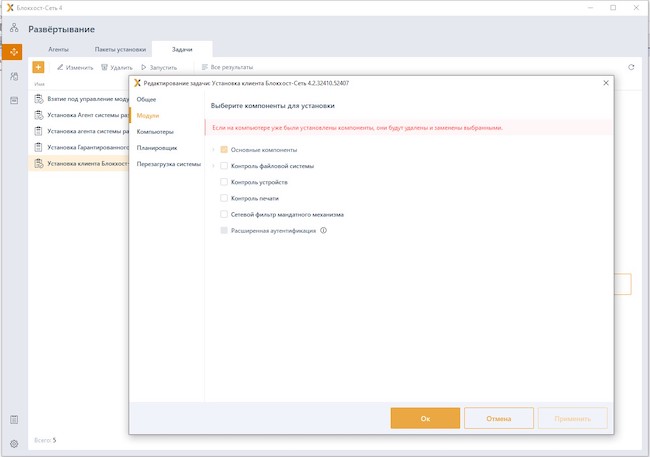Click the Контроль печати label
The image size is (650, 457).
tap(255, 198)
